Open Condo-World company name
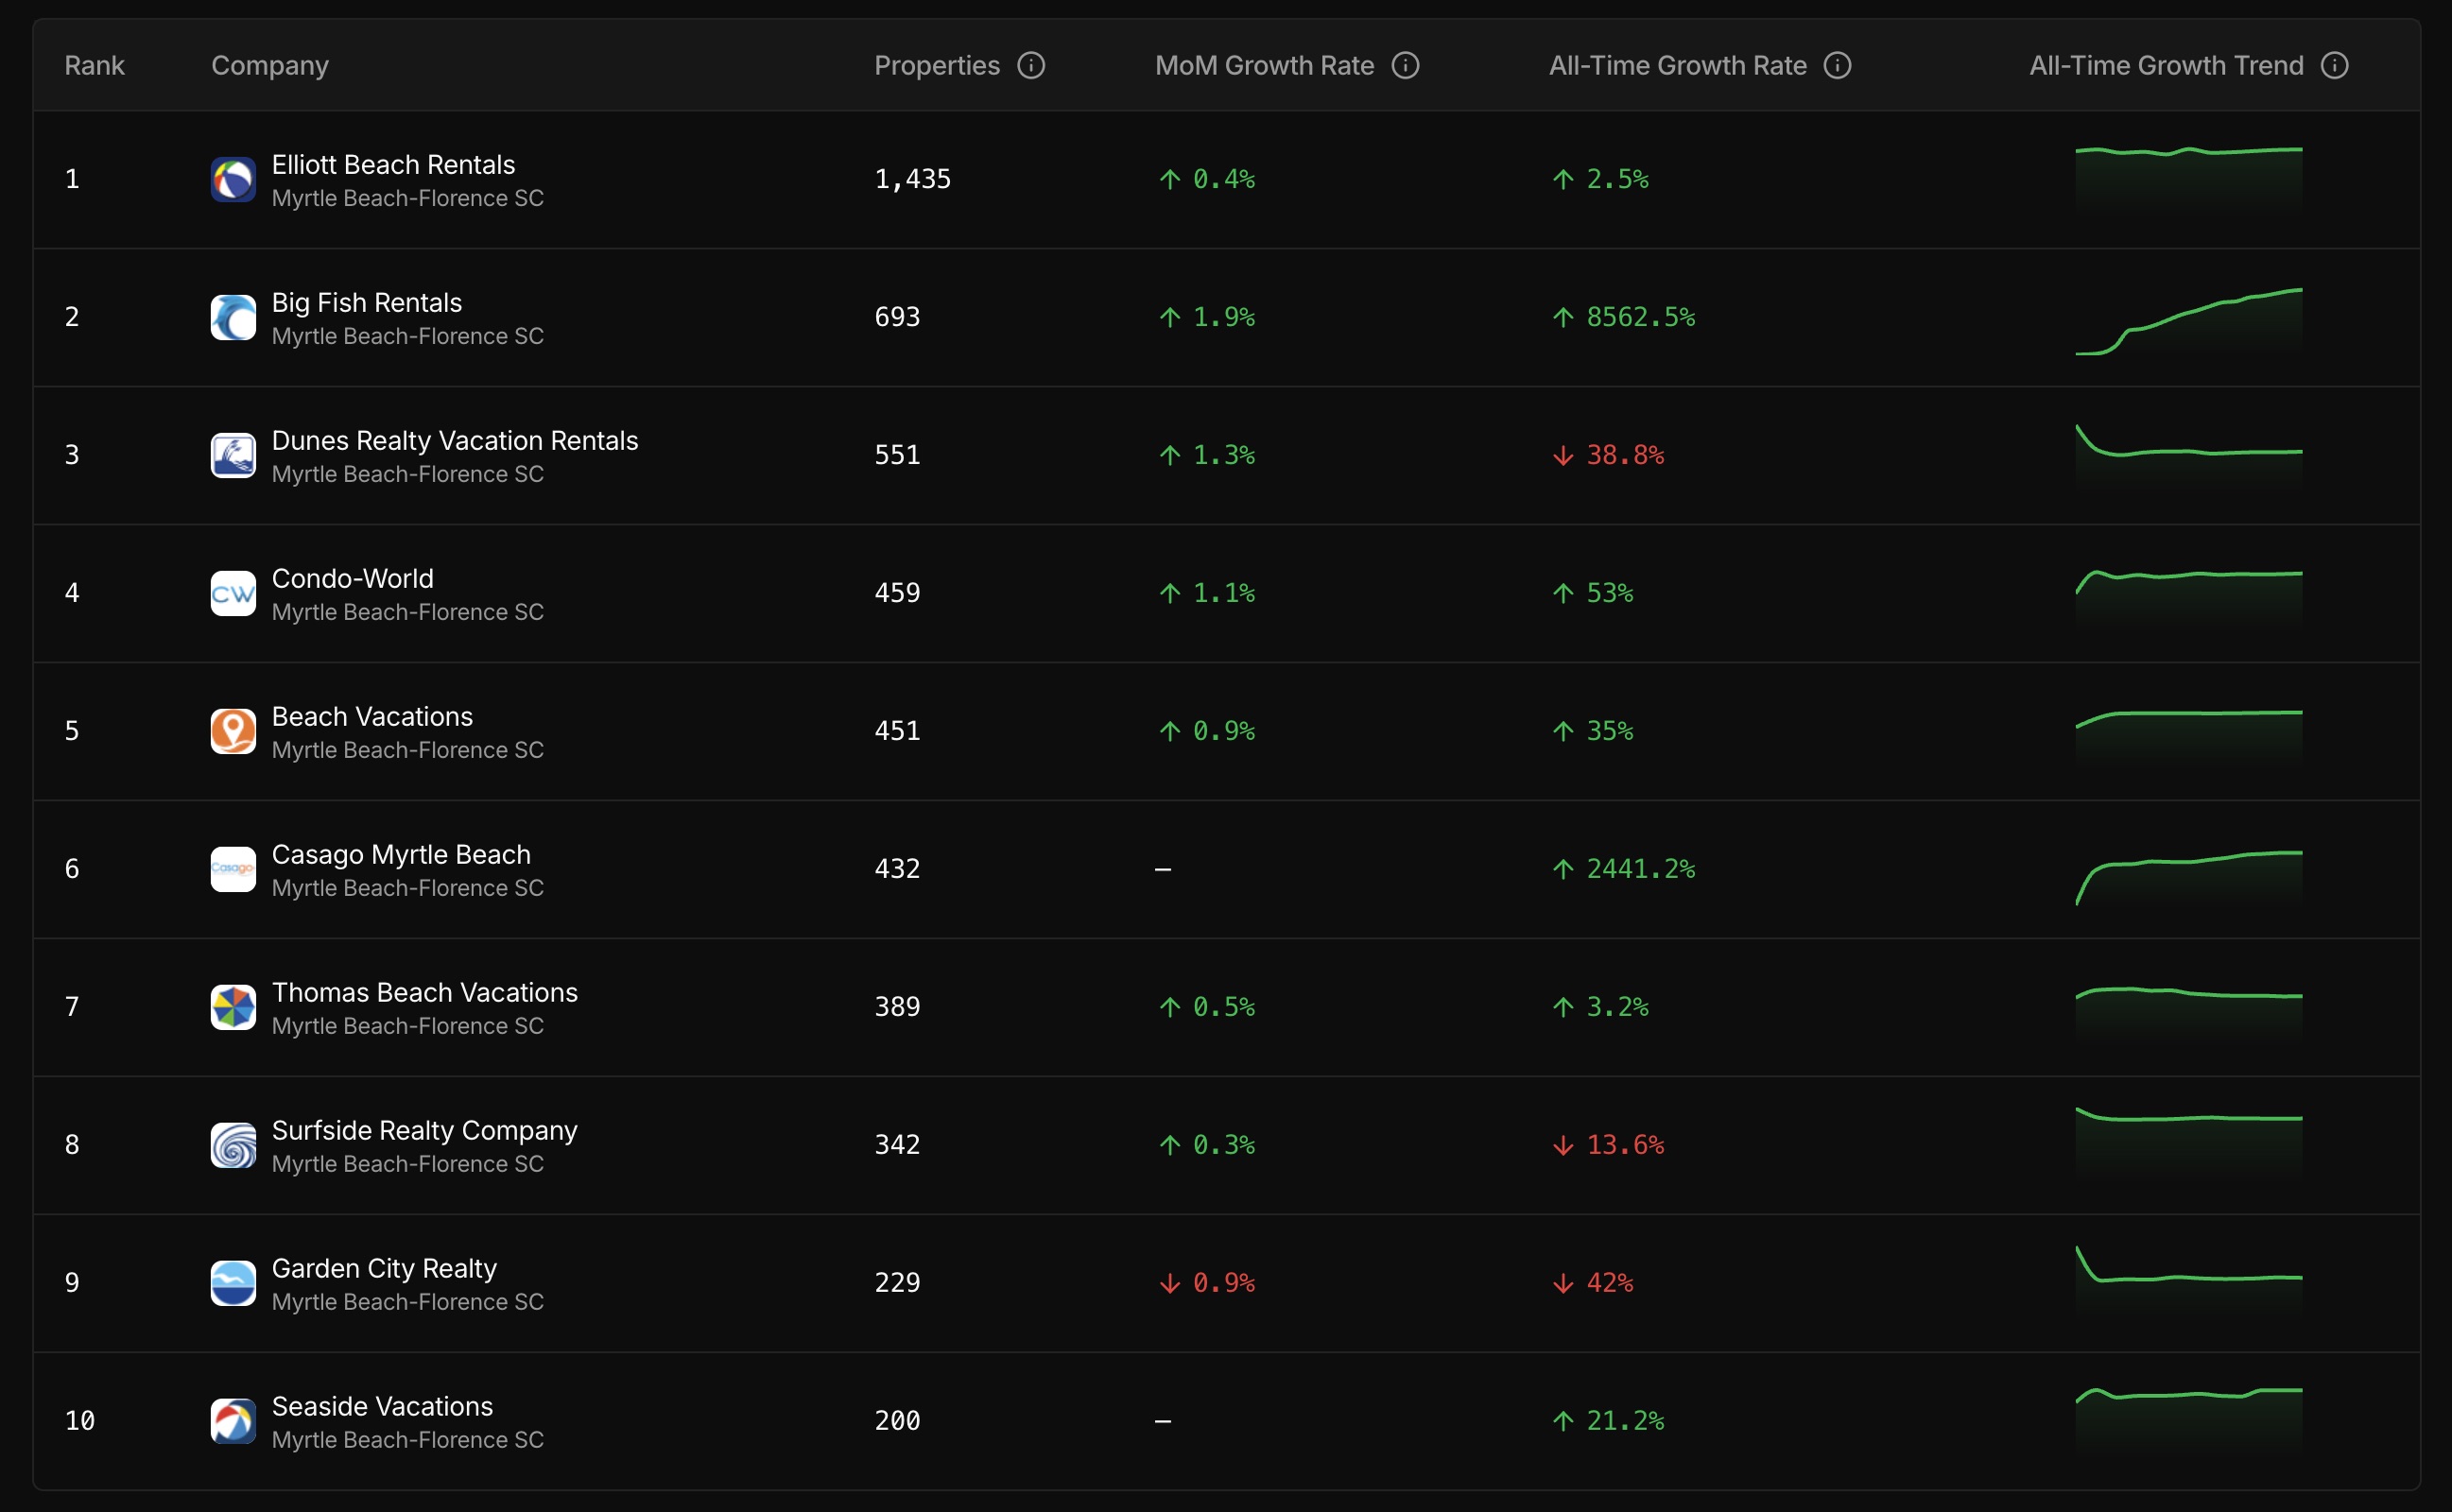The height and width of the screenshot is (1512, 2452). coord(353,579)
